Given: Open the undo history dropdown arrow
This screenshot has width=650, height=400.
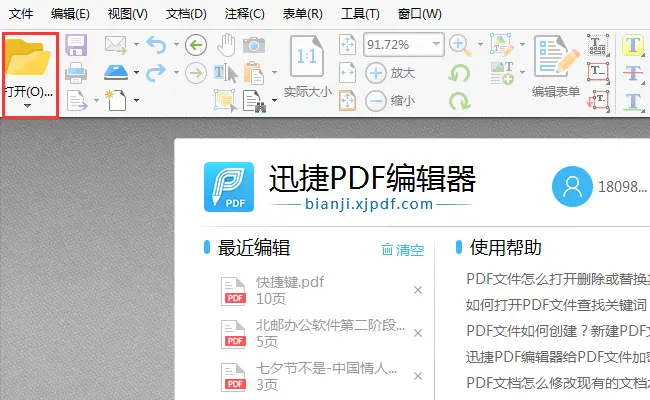Looking at the screenshot, I should point(176,44).
